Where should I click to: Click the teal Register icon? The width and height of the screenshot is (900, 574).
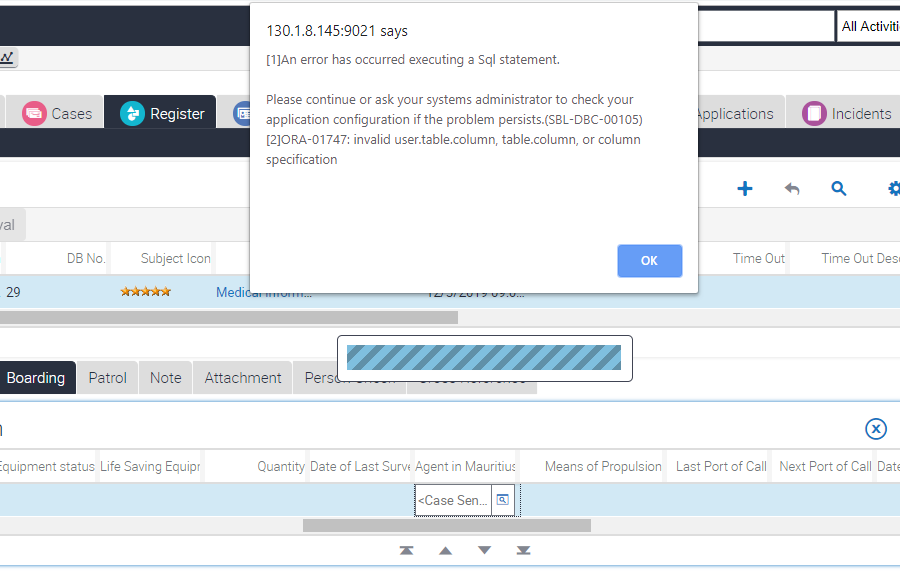[132, 114]
